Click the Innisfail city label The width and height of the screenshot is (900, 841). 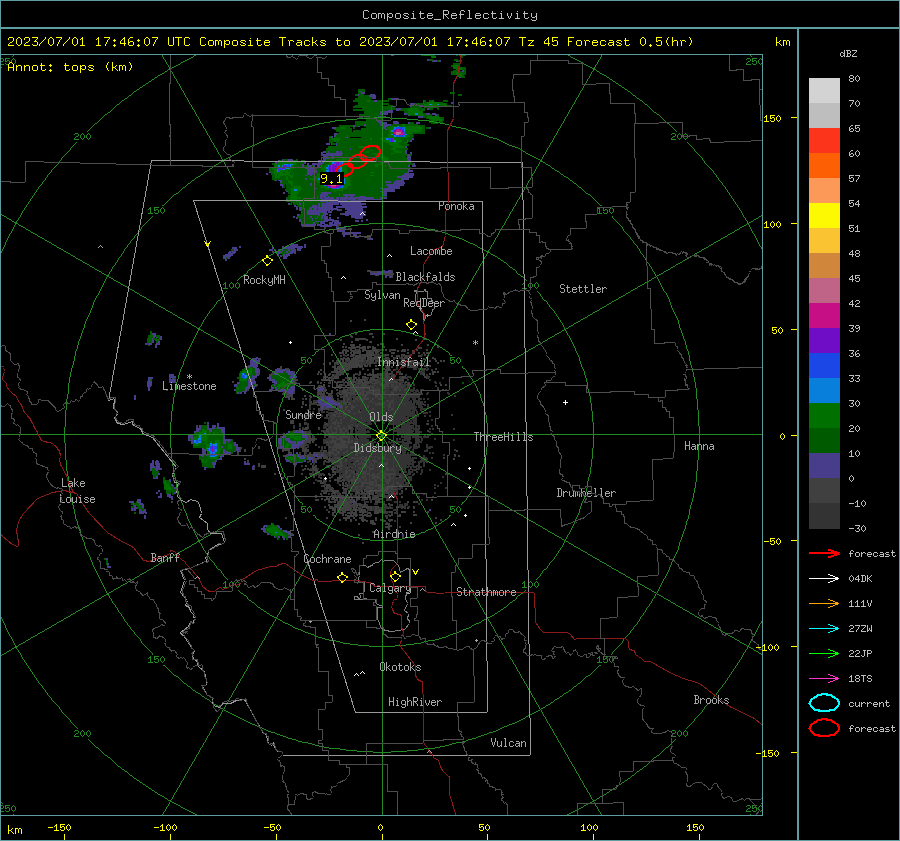tap(404, 362)
